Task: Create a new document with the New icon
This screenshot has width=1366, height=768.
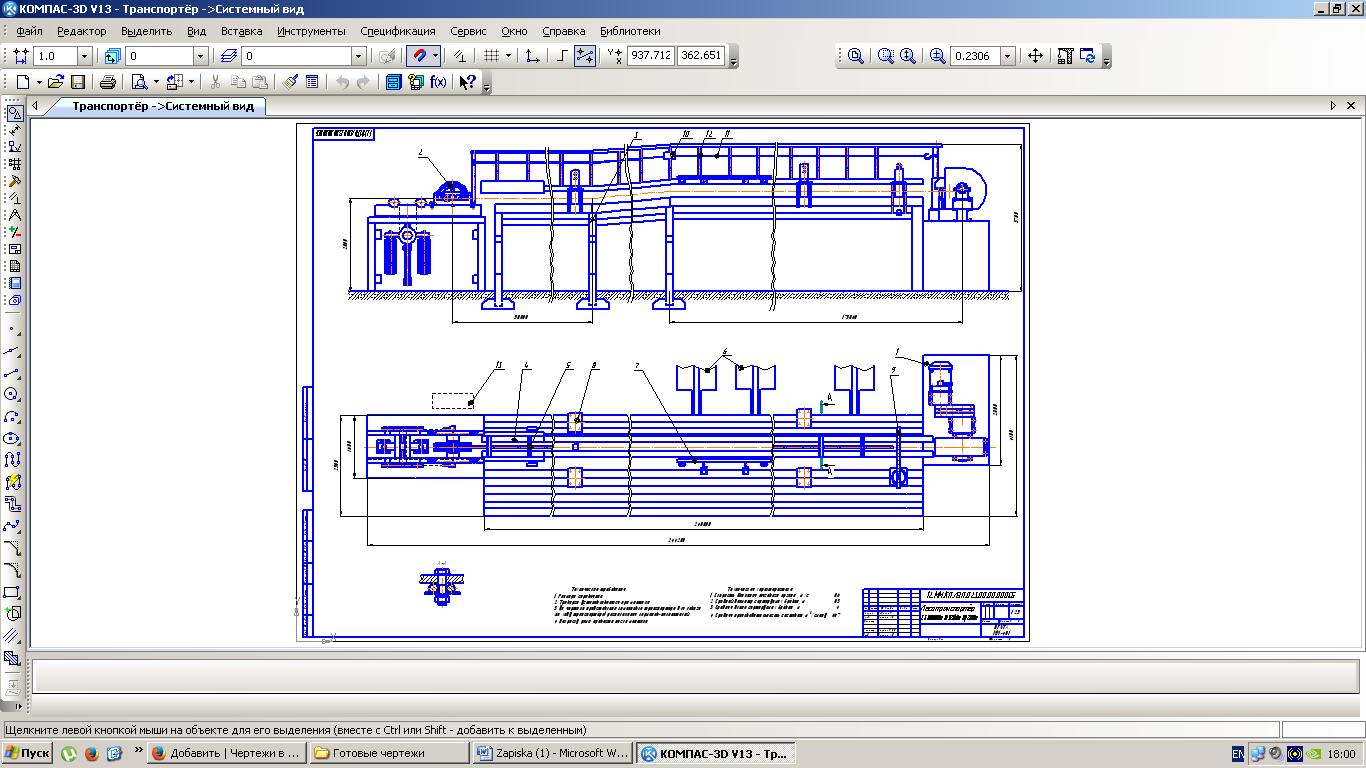Action: click(22, 82)
